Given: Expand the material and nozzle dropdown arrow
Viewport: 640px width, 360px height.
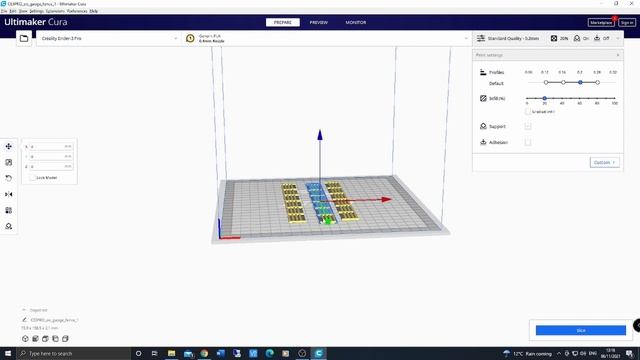Looking at the screenshot, I should [466, 38].
